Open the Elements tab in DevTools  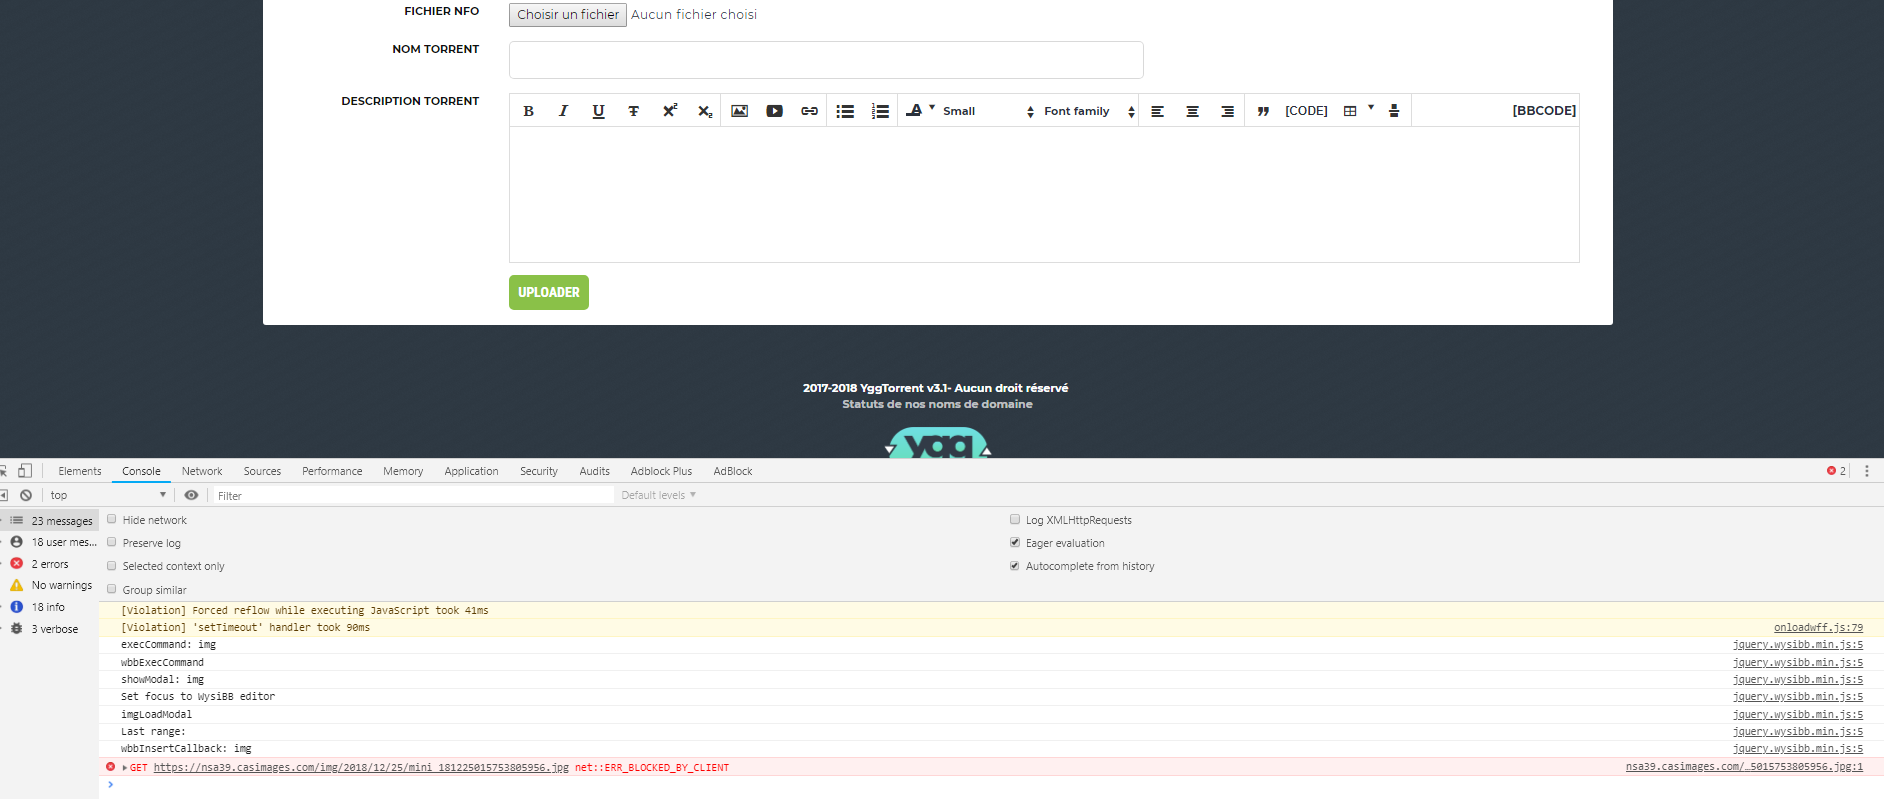click(x=80, y=471)
